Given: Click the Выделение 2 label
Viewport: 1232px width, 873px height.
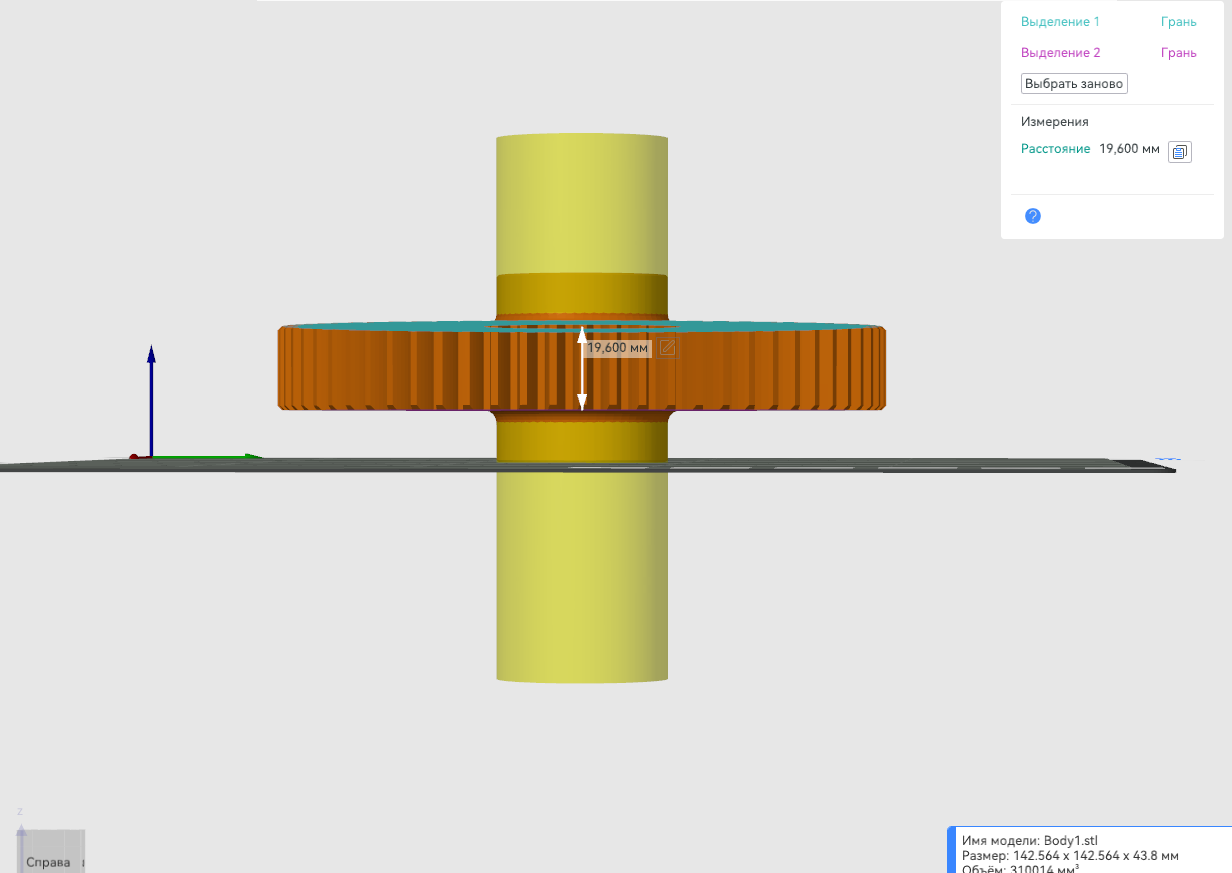Looking at the screenshot, I should click(1061, 53).
